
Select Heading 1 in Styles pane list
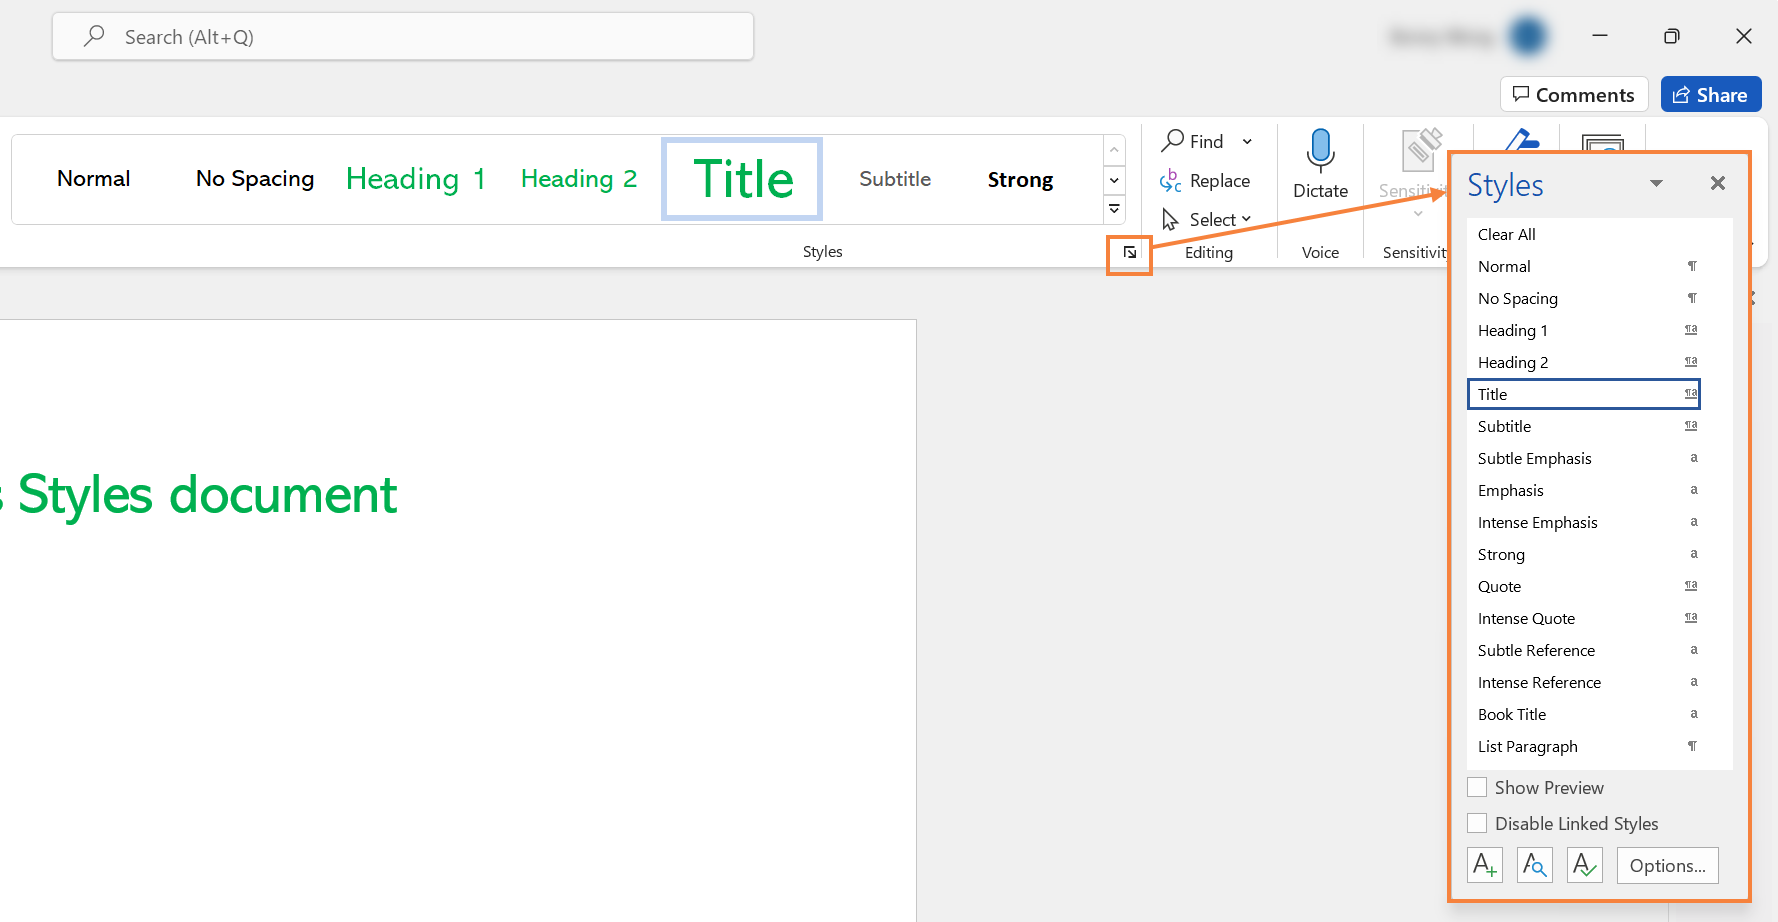tap(1584, 330)
